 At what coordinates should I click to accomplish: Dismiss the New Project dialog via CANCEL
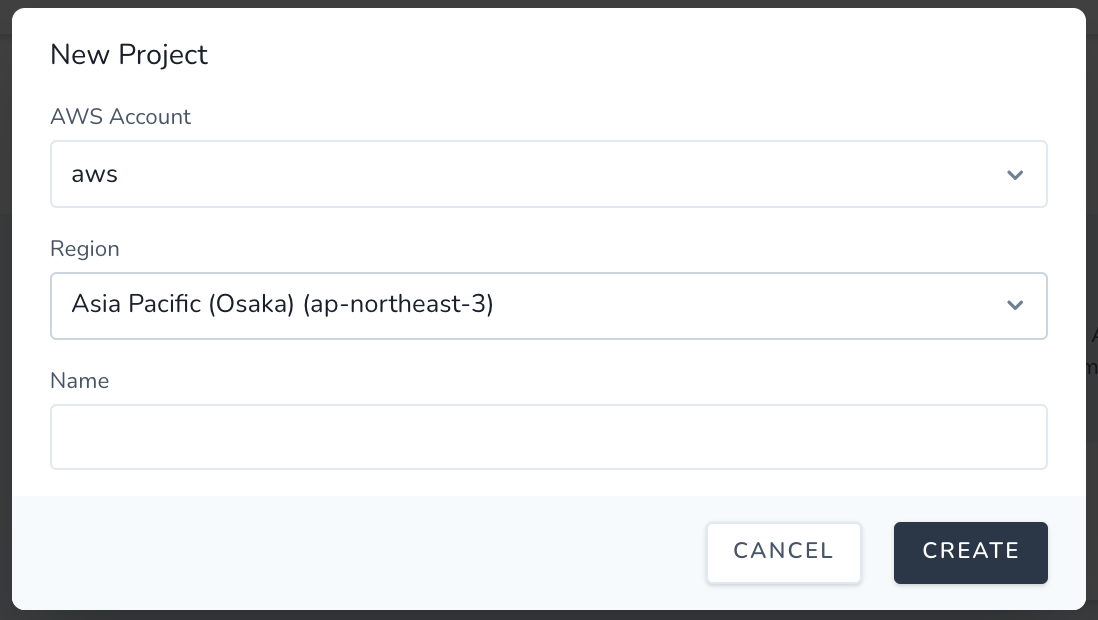(x=783, y=552)
